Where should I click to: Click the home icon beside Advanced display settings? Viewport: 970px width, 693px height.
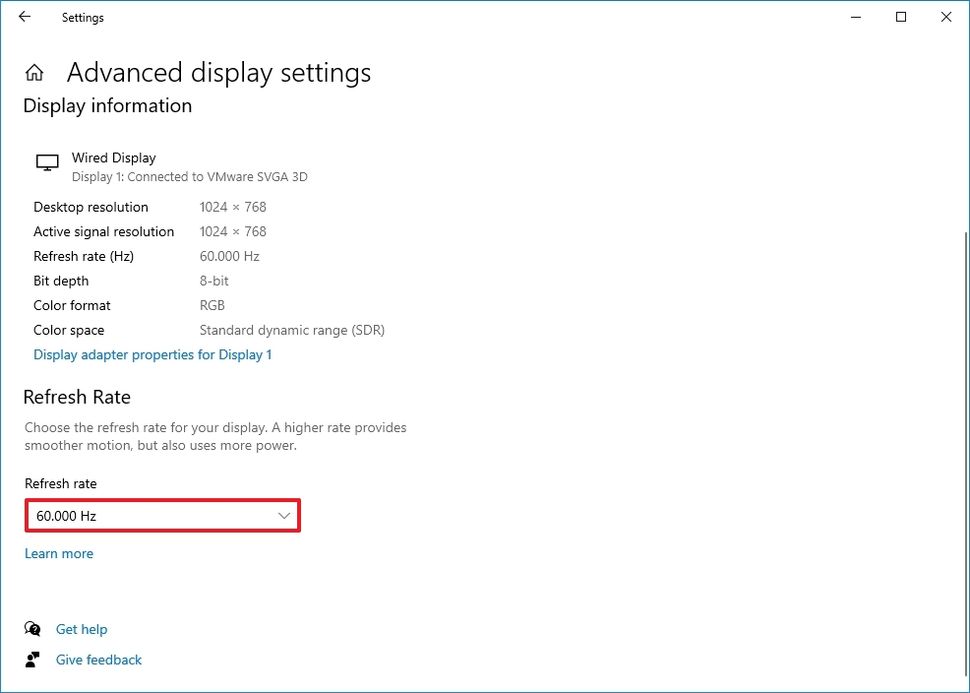point(34,71)
